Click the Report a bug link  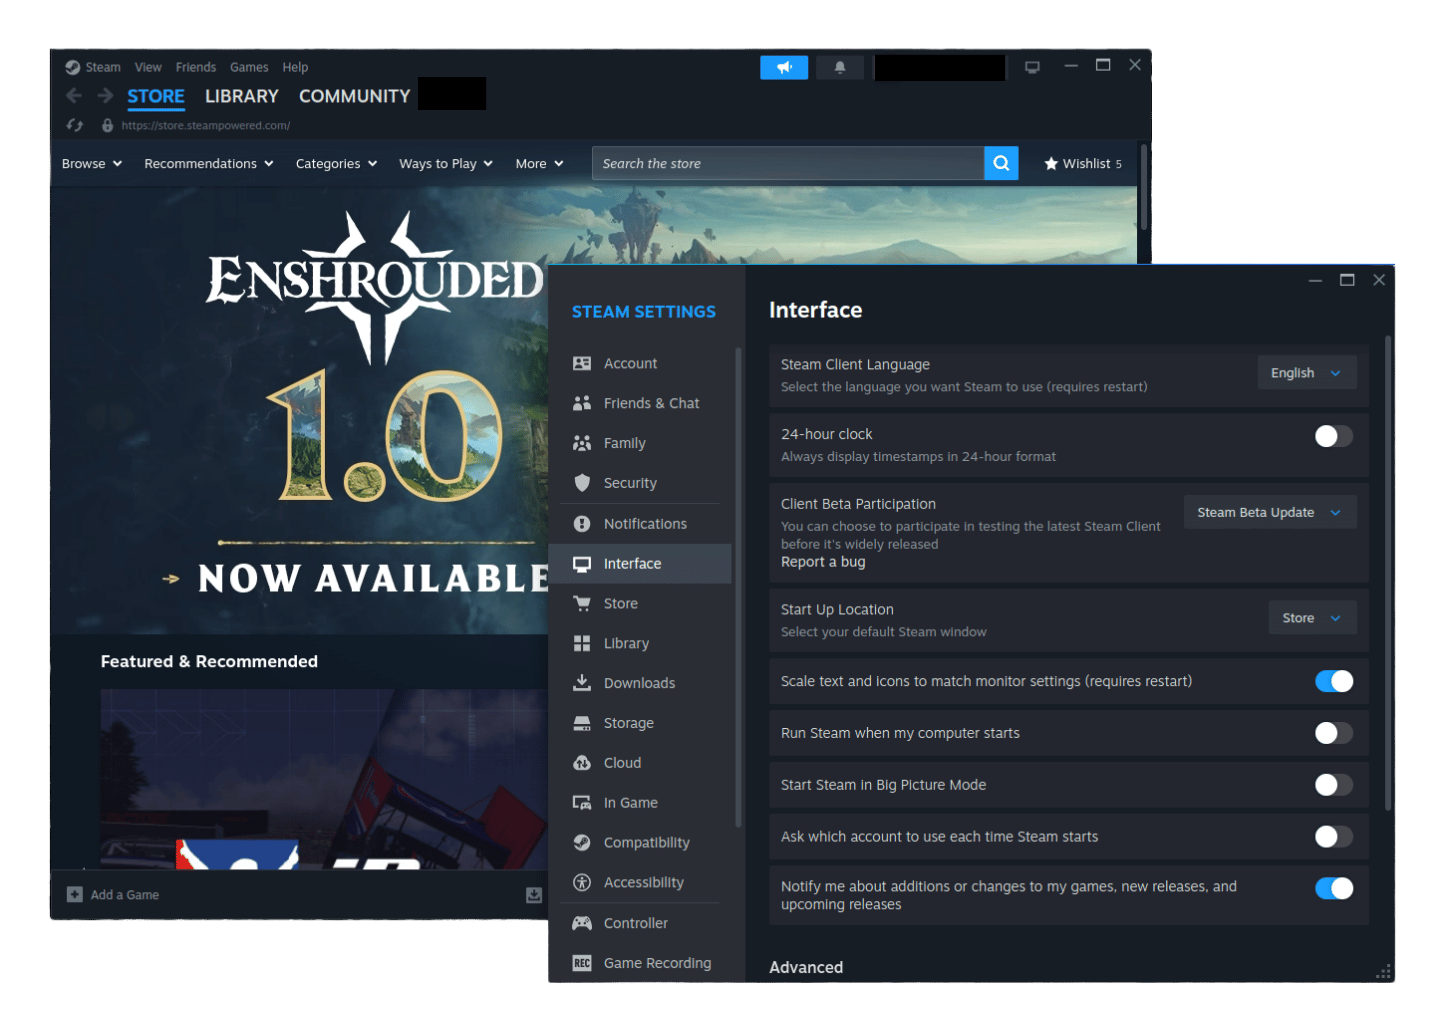[823, 562]
